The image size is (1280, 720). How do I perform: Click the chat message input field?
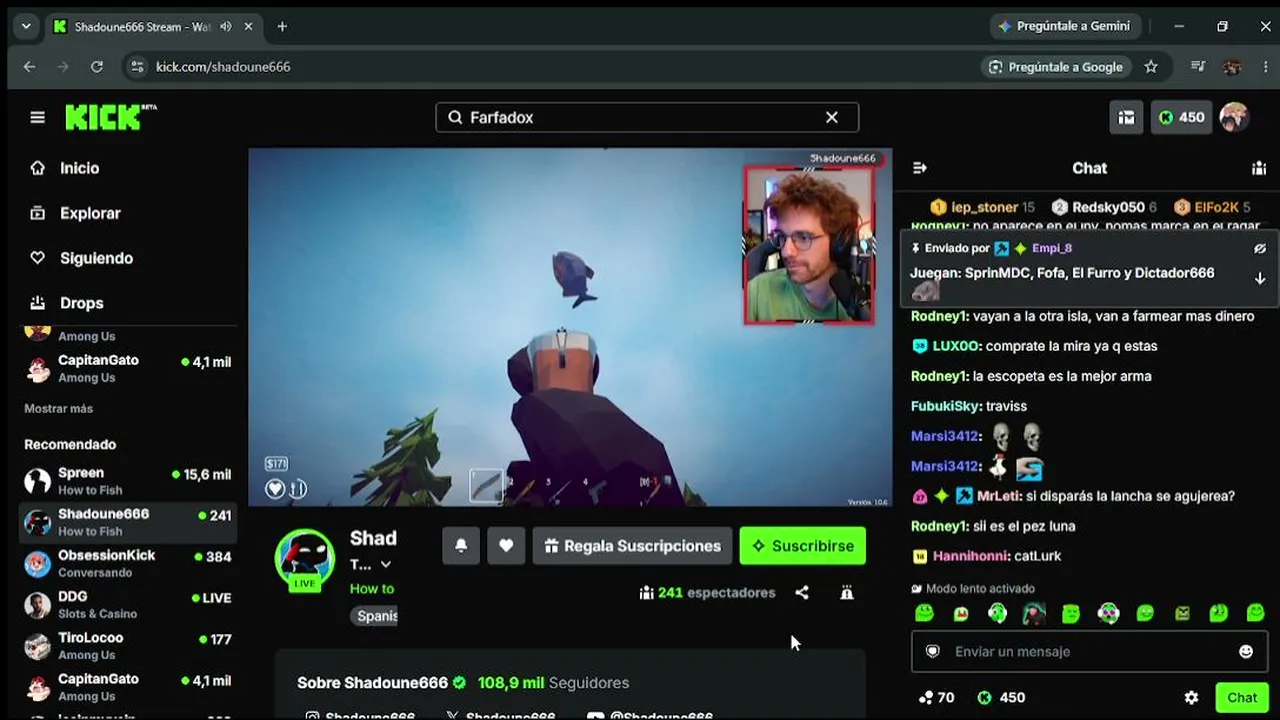point(1090,651)
